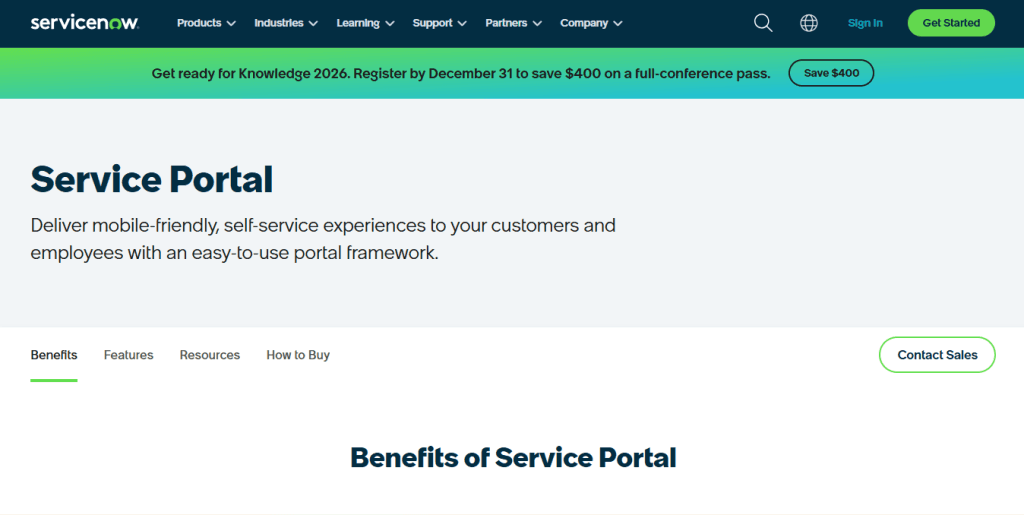The width and height of the screenshot is (1024, 515).
Task: Click the Service Portal page heading
Action: coord(152,179)
